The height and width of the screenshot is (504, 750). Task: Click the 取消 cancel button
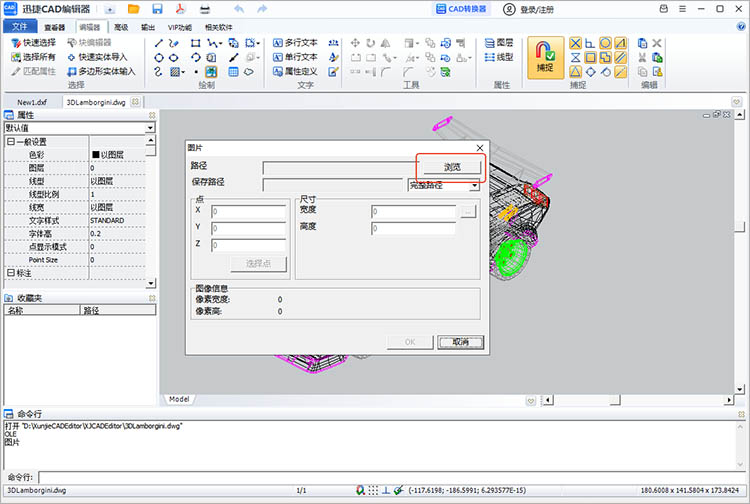(x=460, y=342)
